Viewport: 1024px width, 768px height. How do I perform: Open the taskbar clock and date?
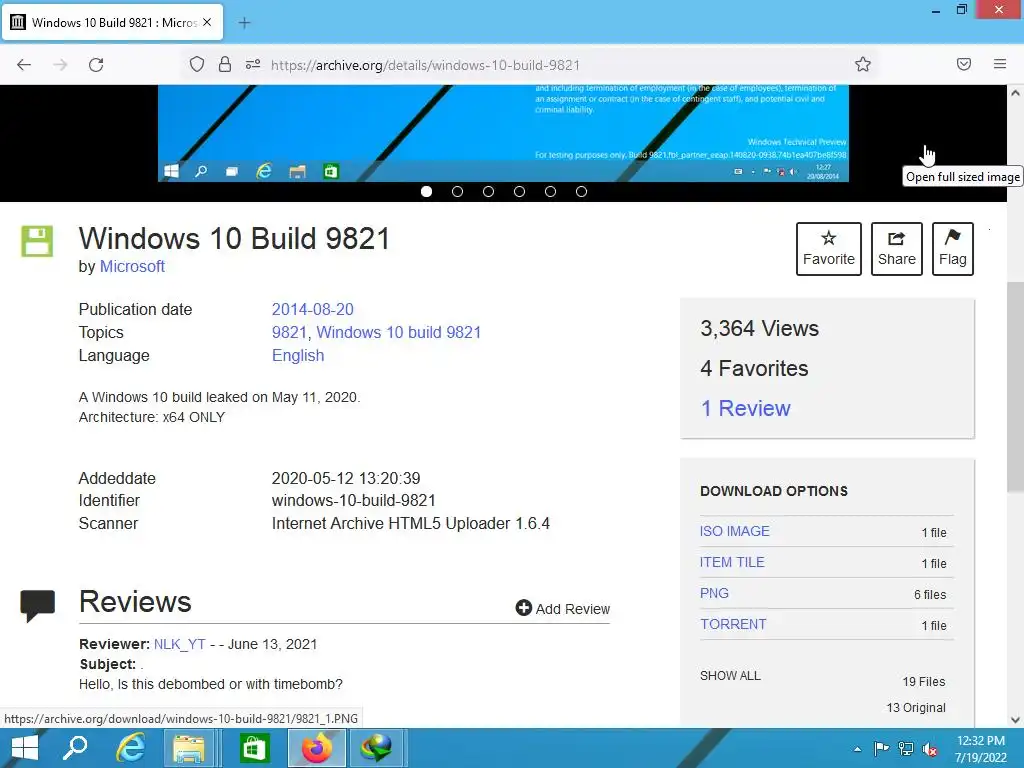tap(981, 749)
